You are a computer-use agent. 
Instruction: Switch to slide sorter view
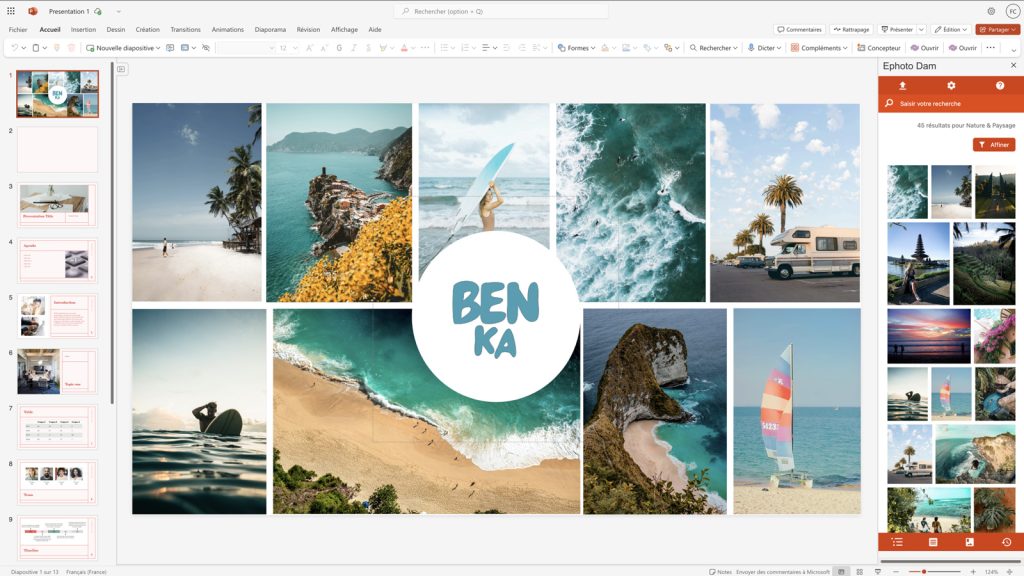click(x=859, y=571)
